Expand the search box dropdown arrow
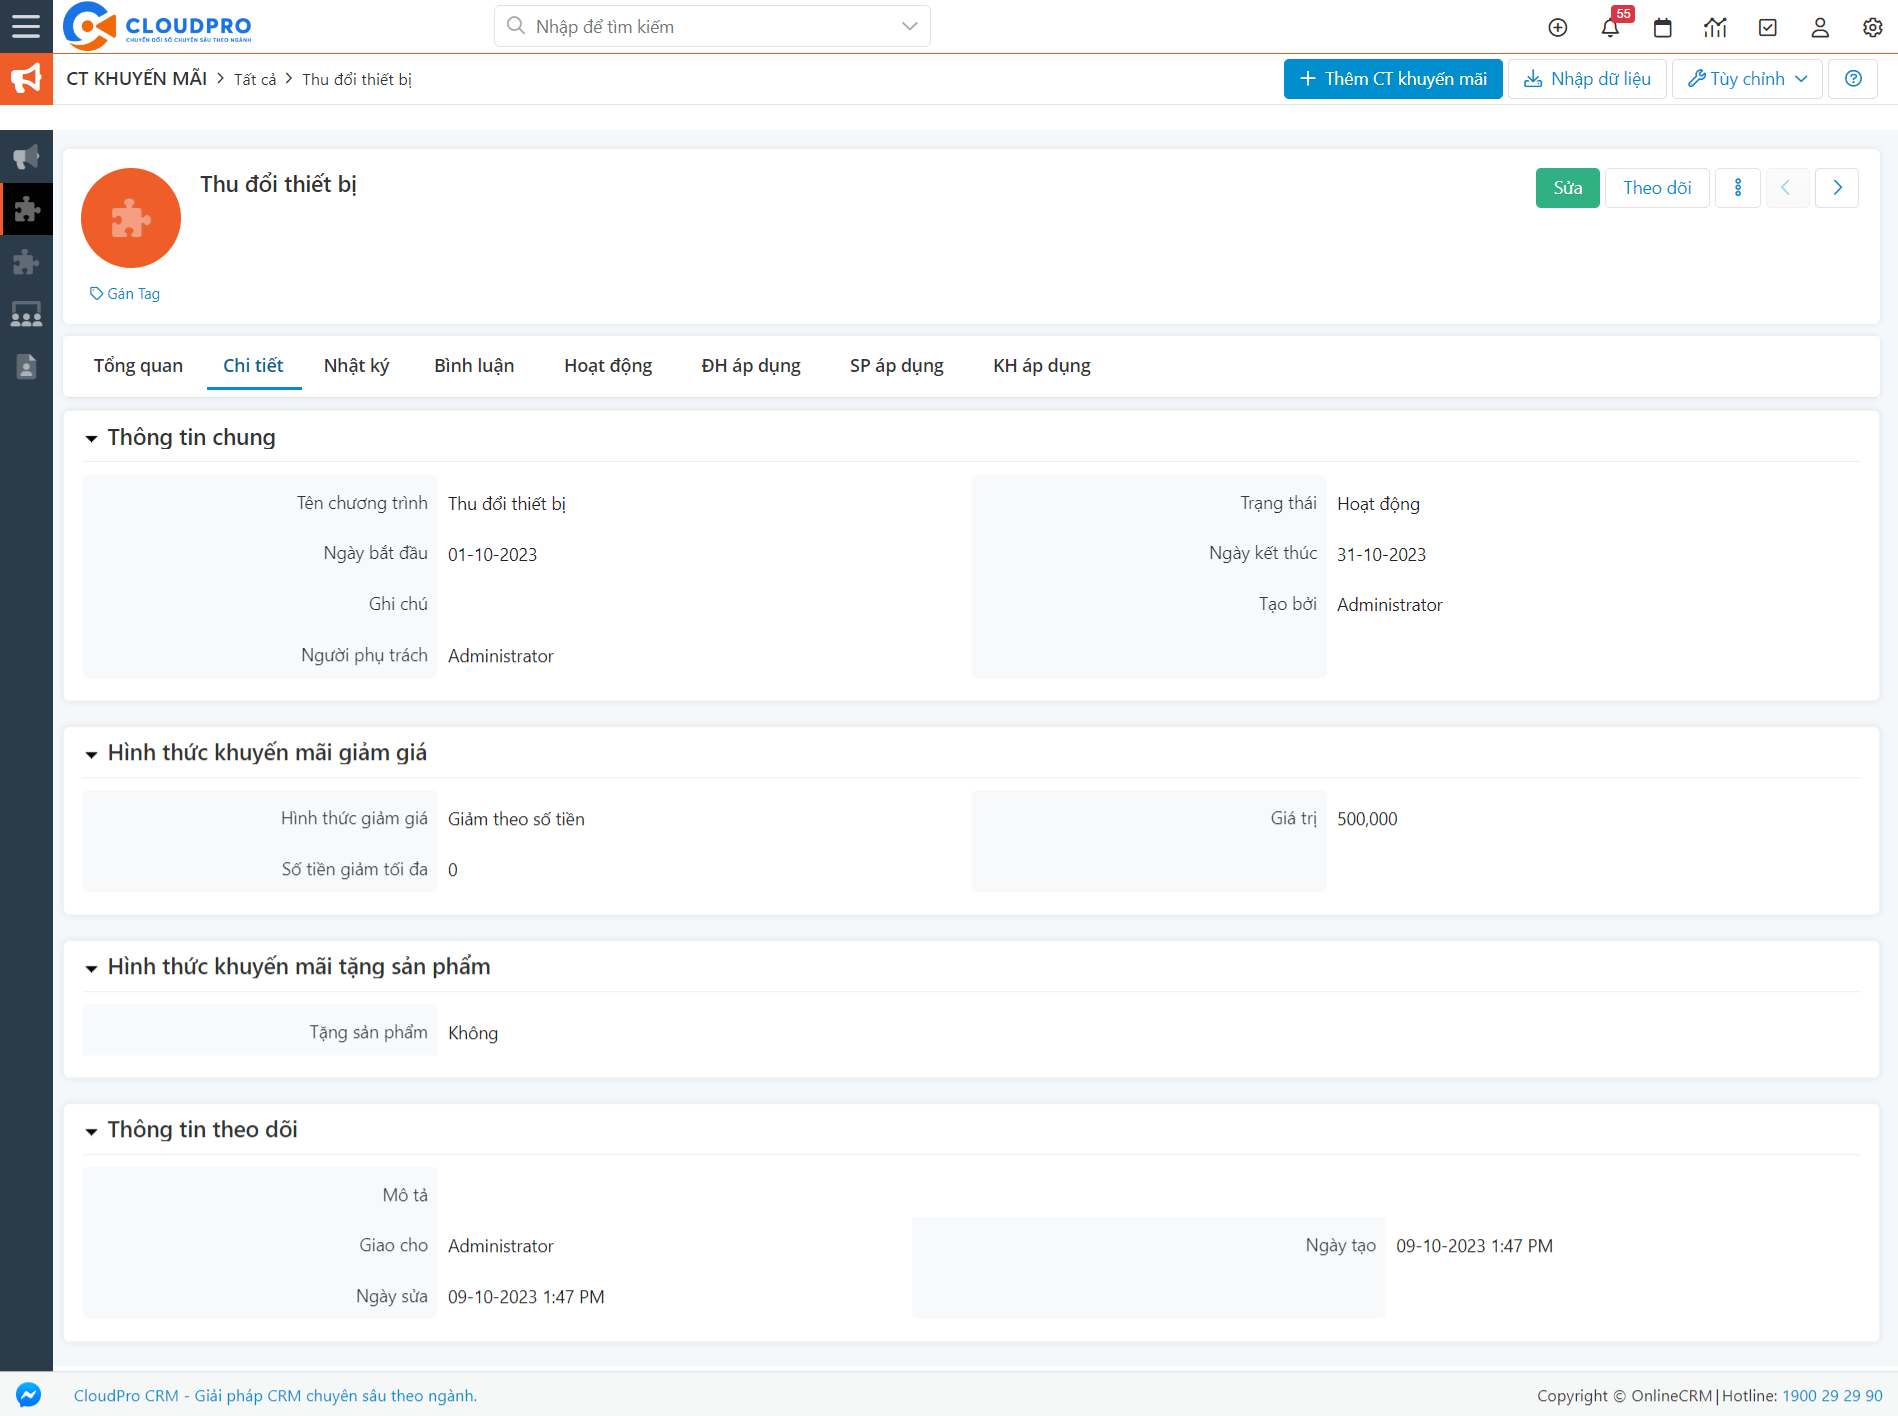 (909, 26)
